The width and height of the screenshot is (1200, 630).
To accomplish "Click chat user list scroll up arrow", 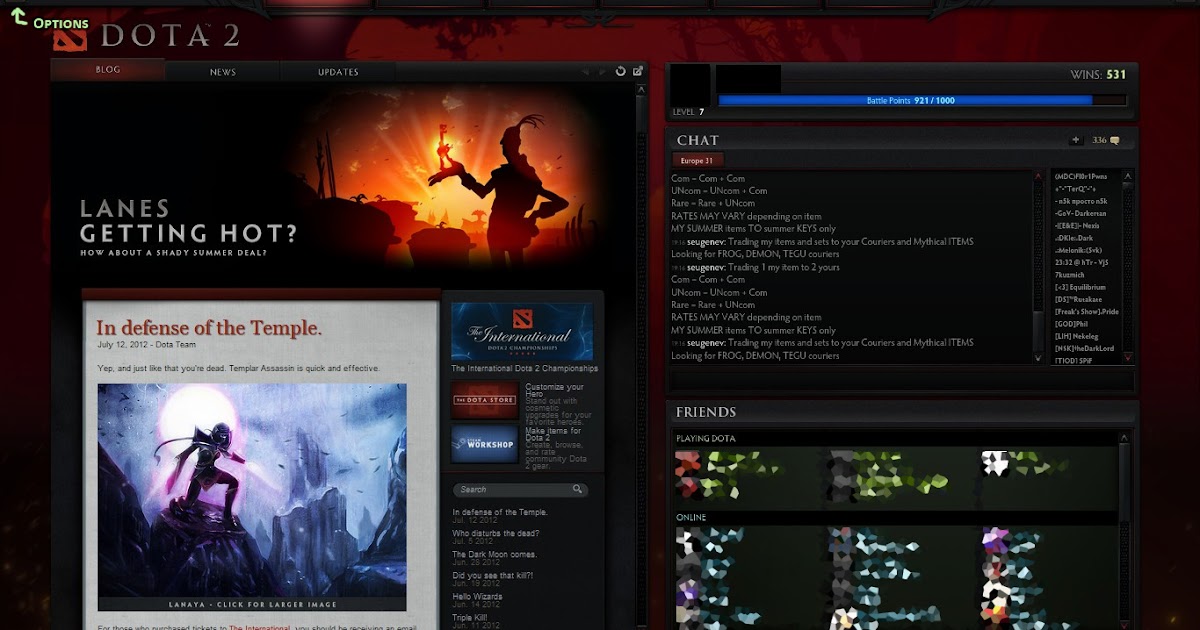I will (x=1128, y=176).
